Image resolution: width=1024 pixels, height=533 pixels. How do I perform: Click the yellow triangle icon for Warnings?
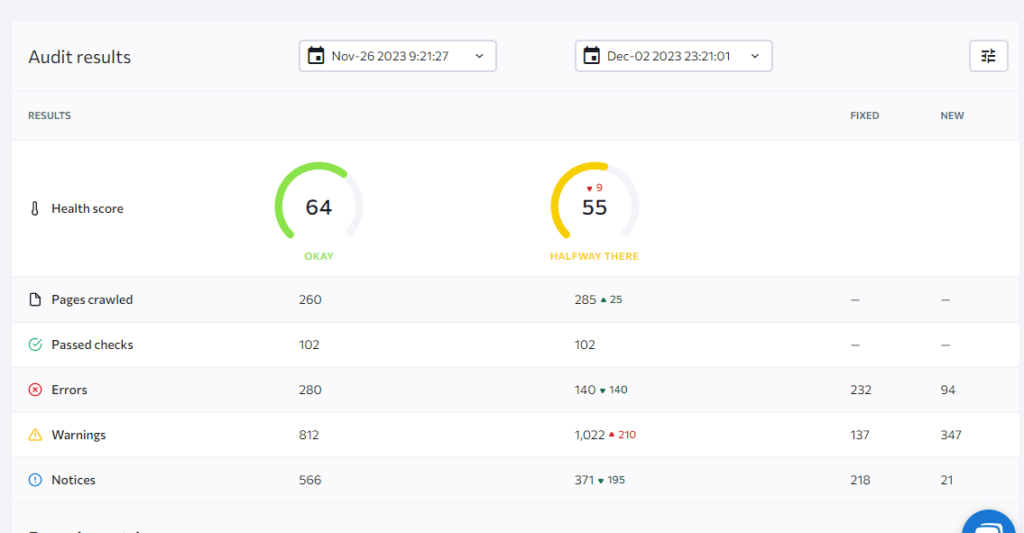pyautogui.click(x=35, y=434)
